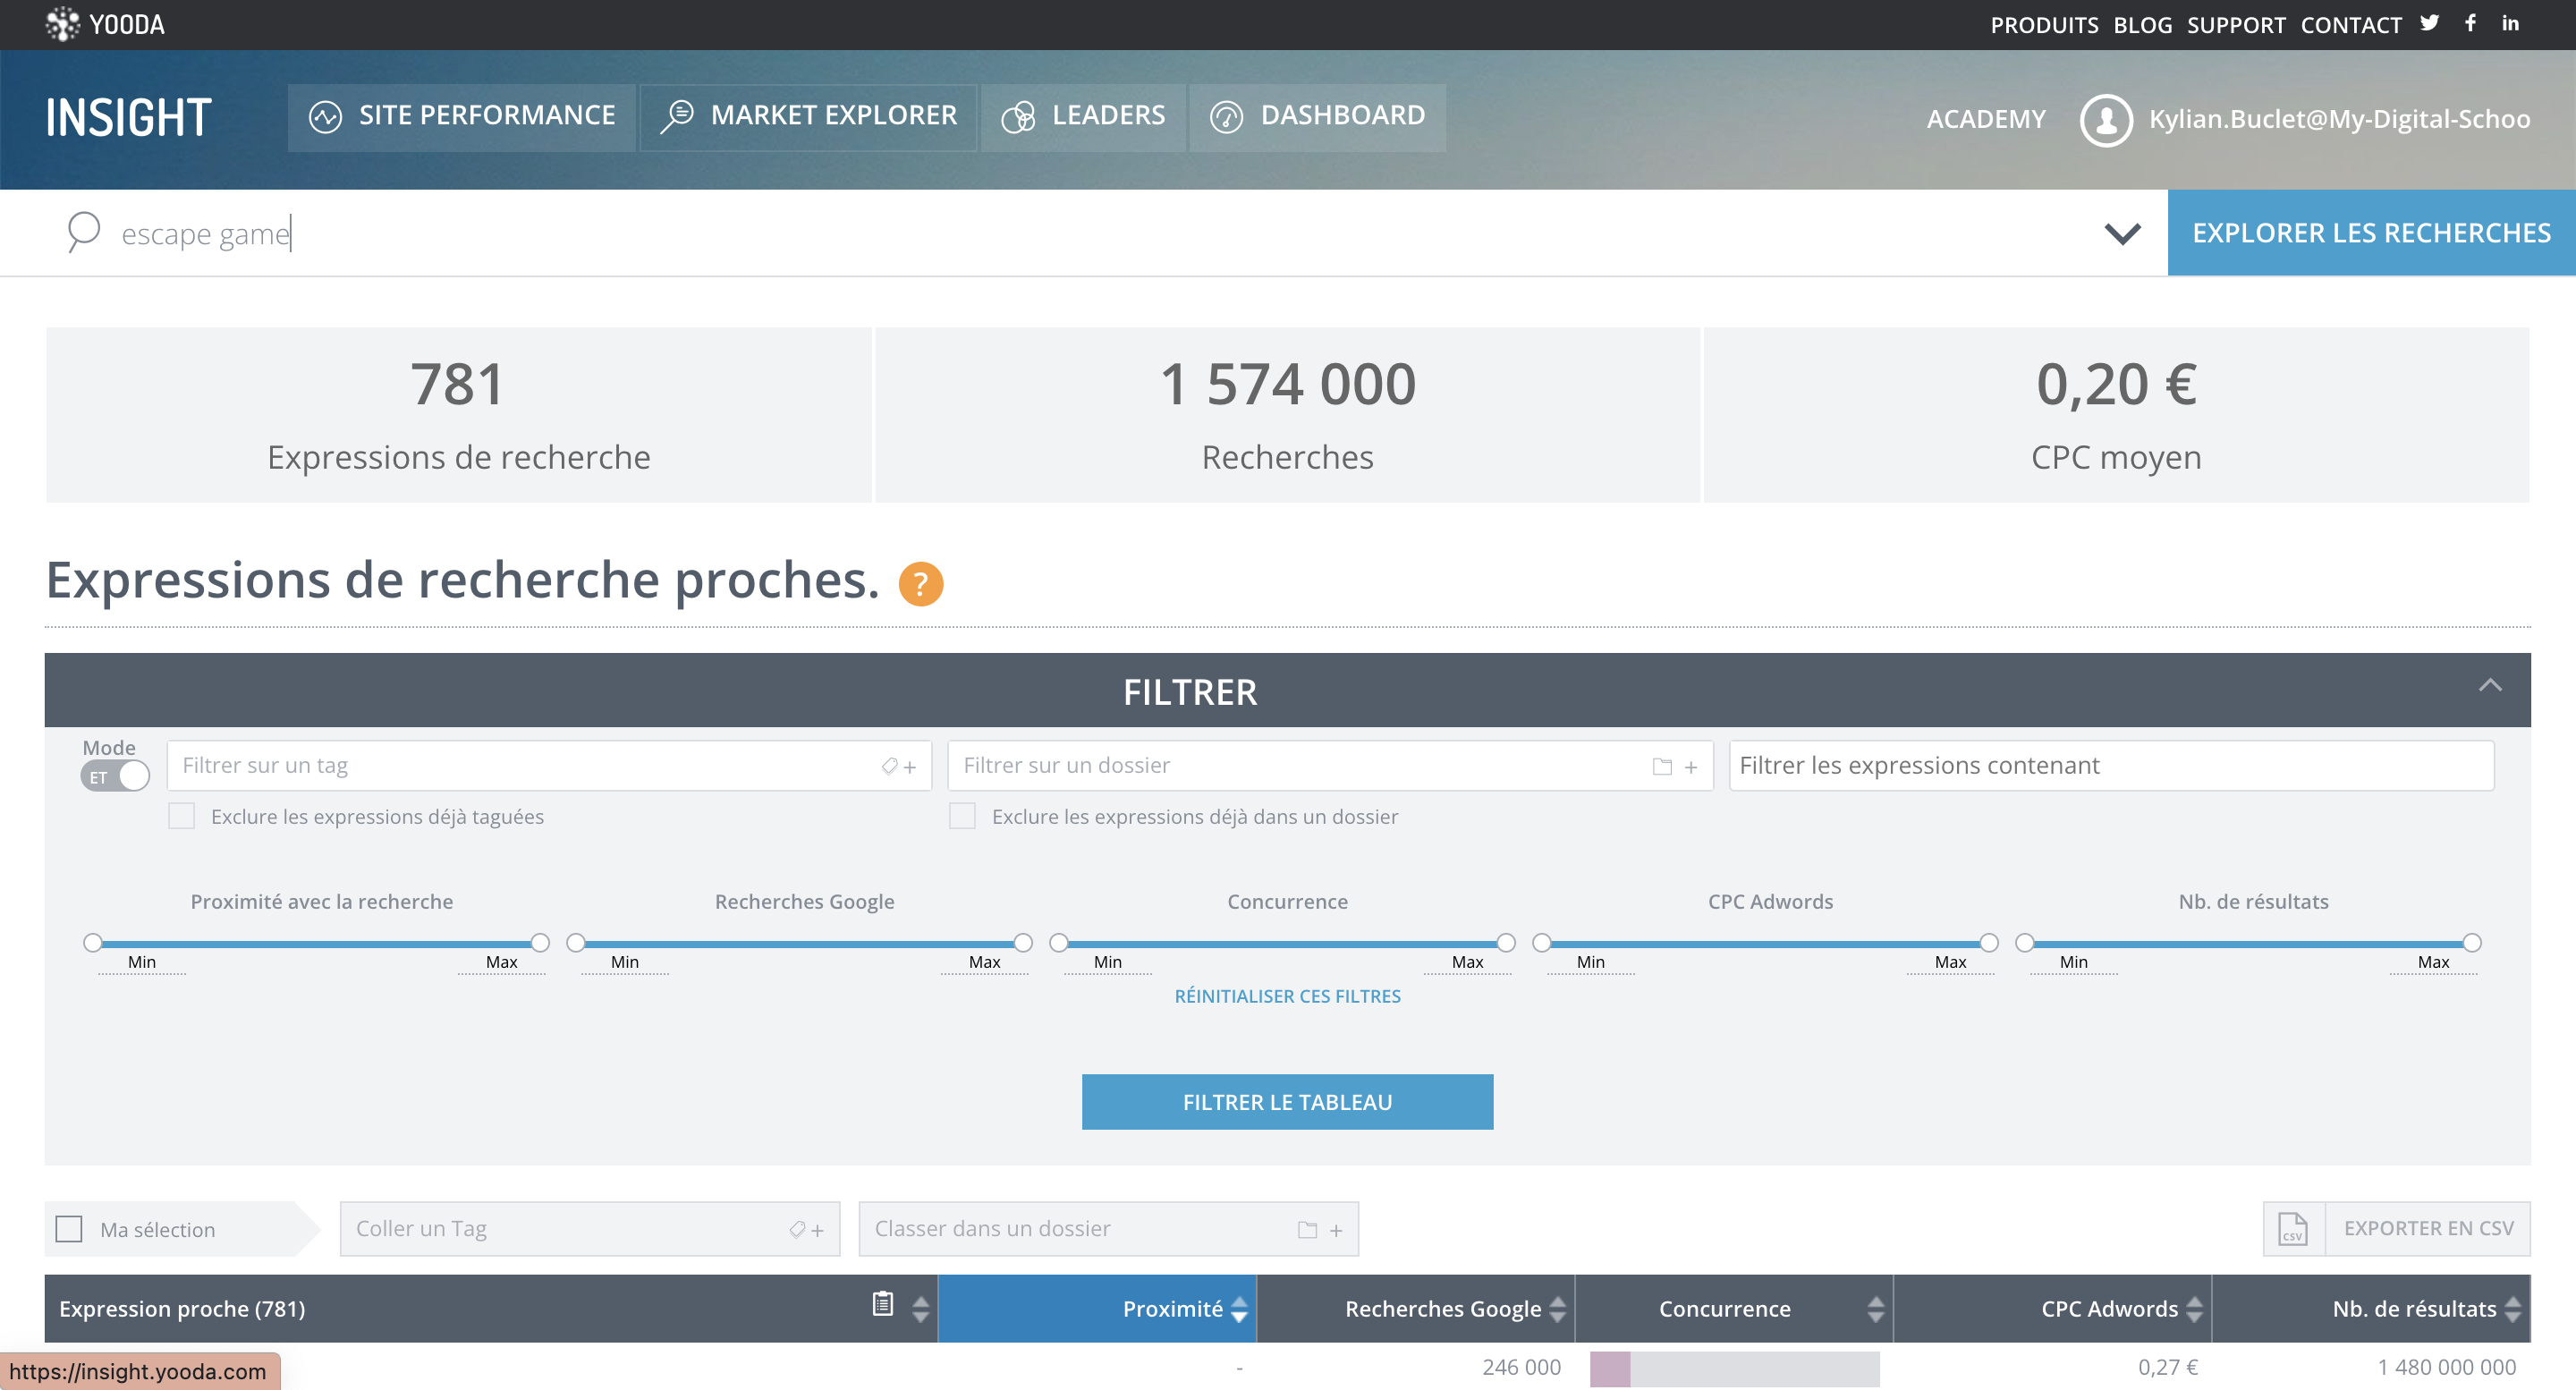Open the Market Explorer tab
The width and height of the screenshot is (2576, 1390).
(x=808, y=116)
